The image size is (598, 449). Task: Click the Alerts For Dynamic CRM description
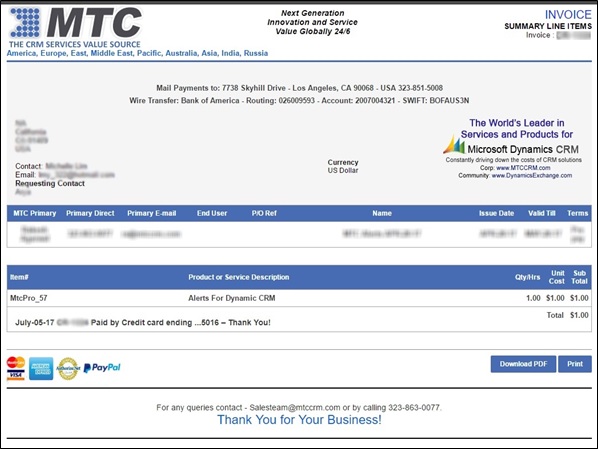tap(232, 298)
